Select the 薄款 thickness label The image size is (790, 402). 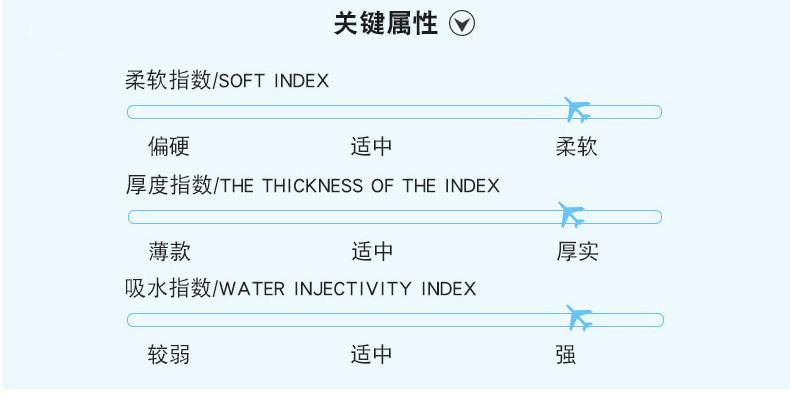click(169, 251)
